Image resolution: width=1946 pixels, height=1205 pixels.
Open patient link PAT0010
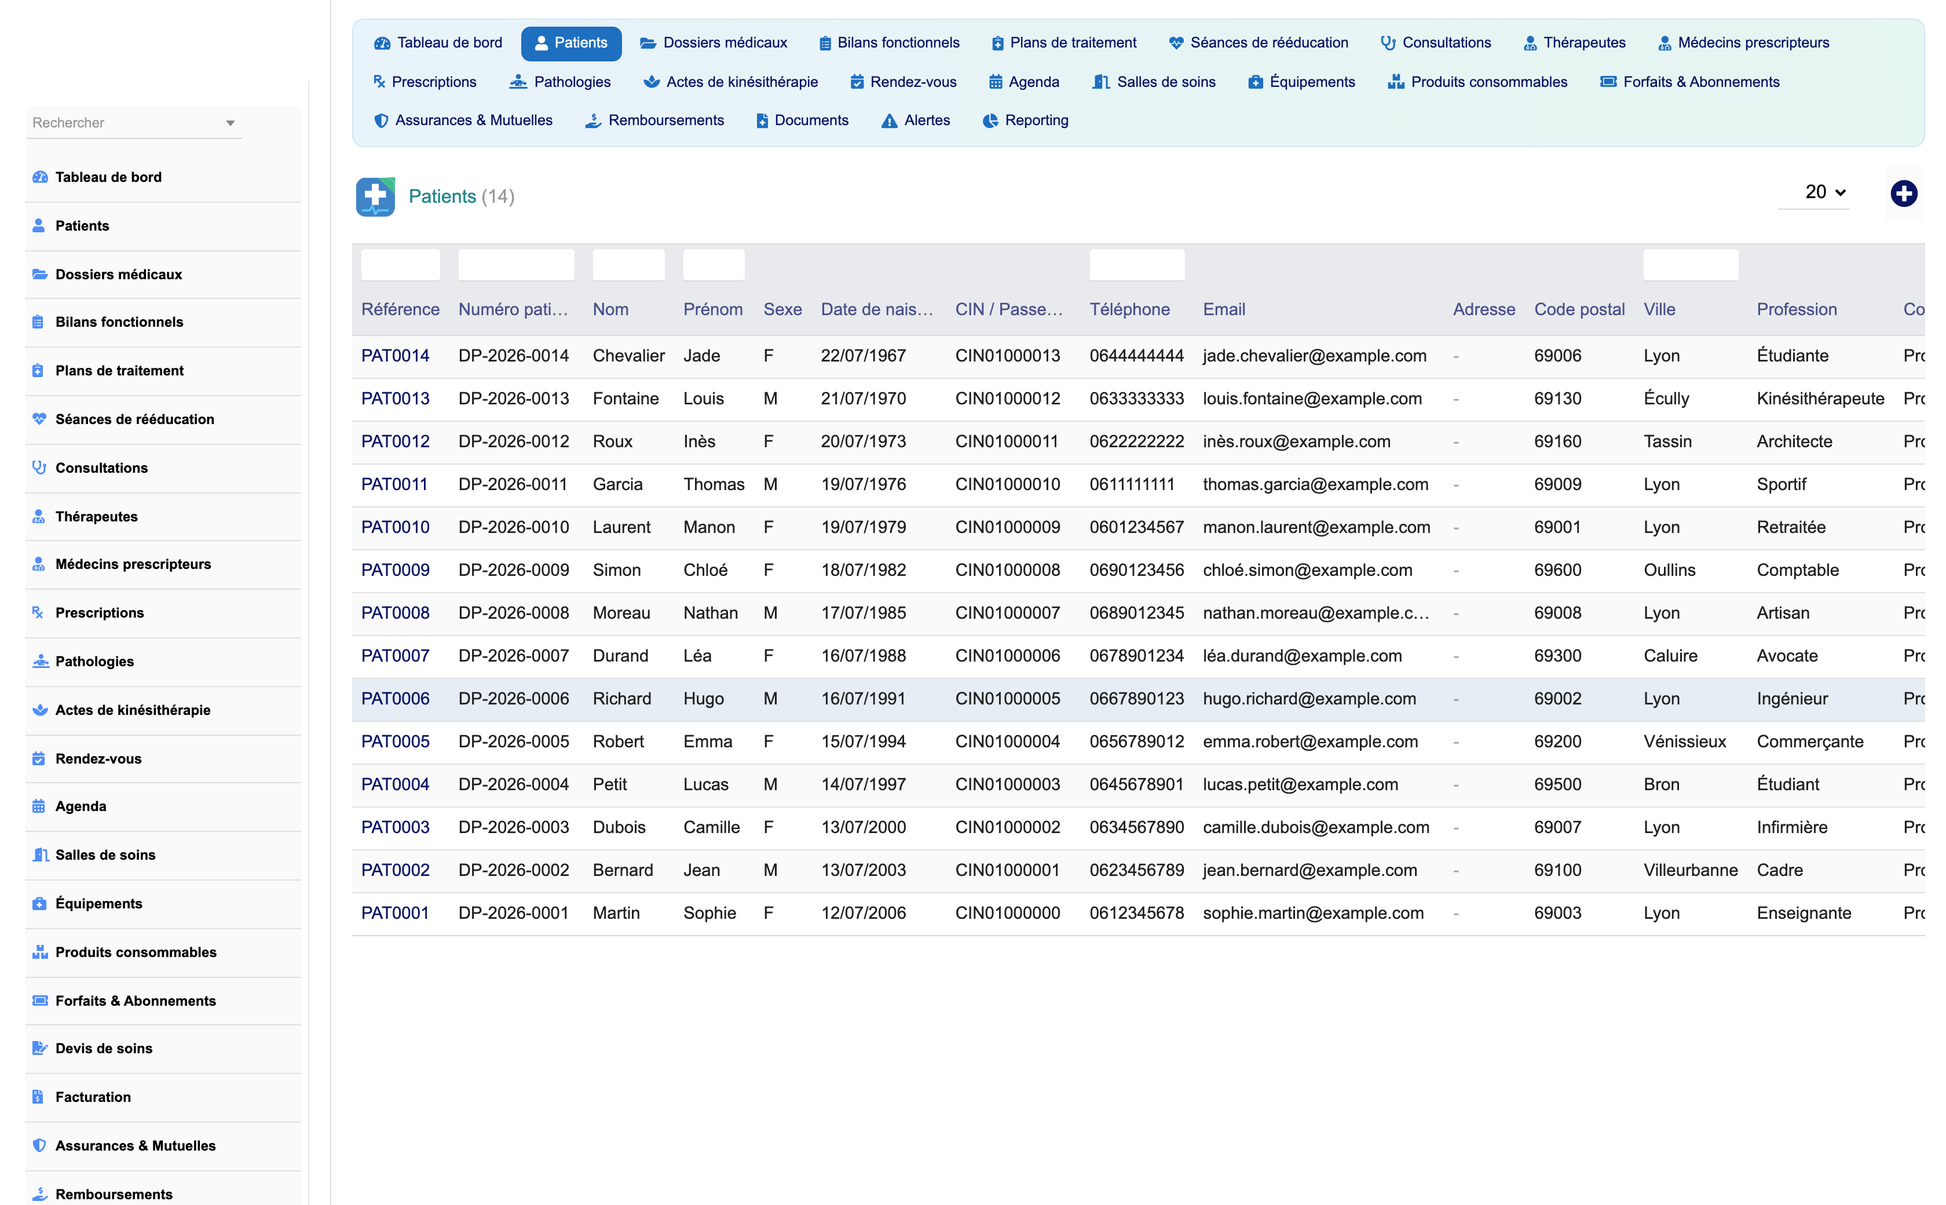click(395, 527)
